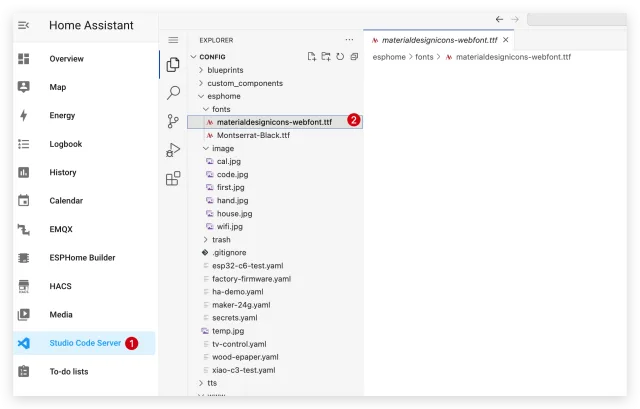Click the New Folder icon in explorer
The image size is (640, 409).
[326, 57]
